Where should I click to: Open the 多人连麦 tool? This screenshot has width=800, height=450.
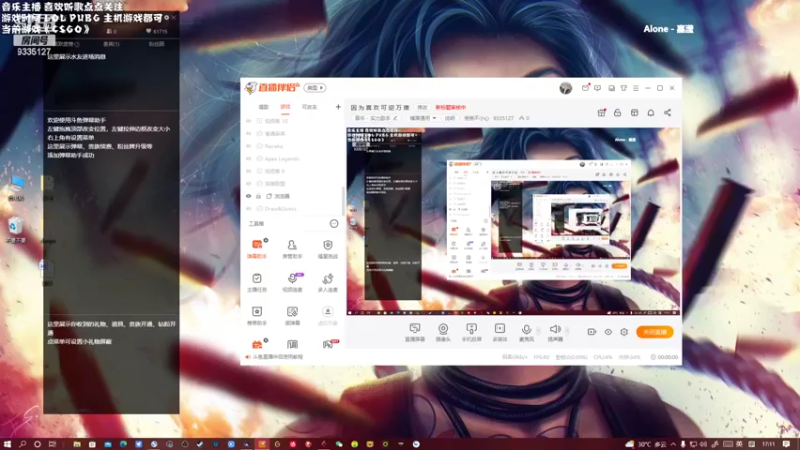328,282
